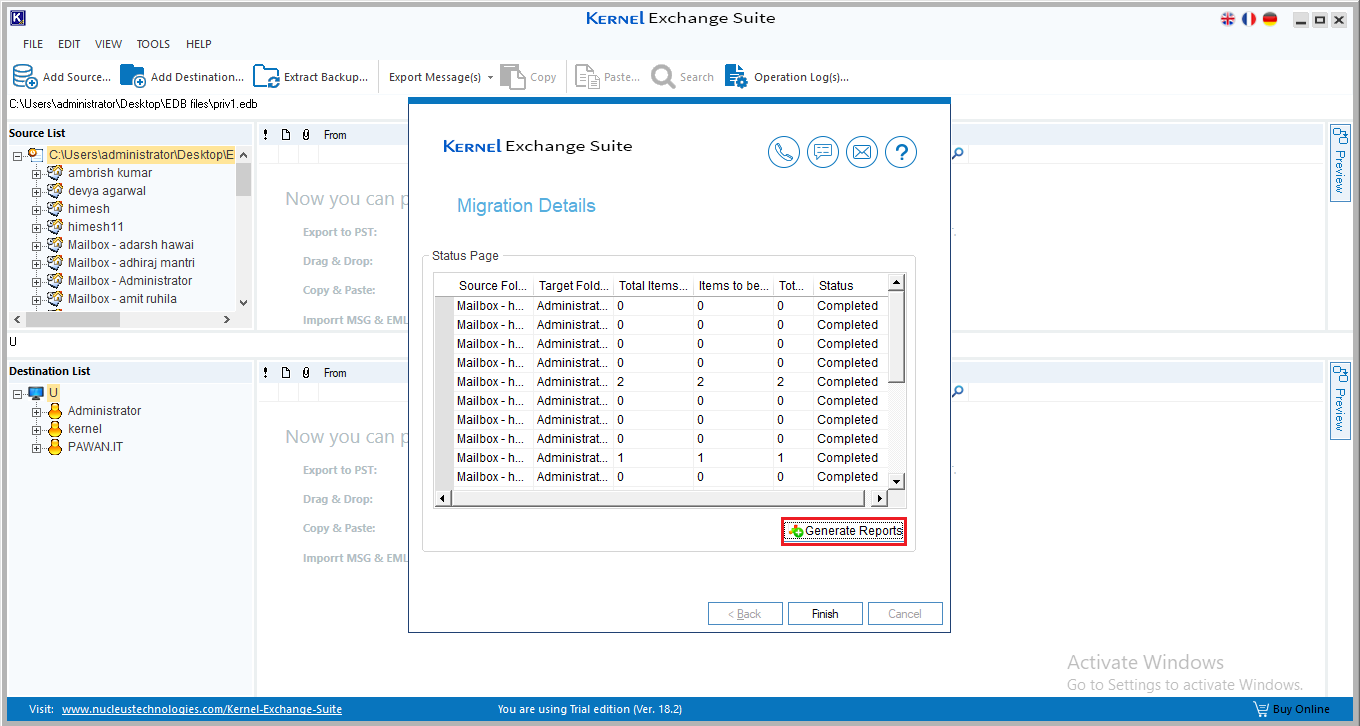Open the TOOLS menu

pos(153,44)
